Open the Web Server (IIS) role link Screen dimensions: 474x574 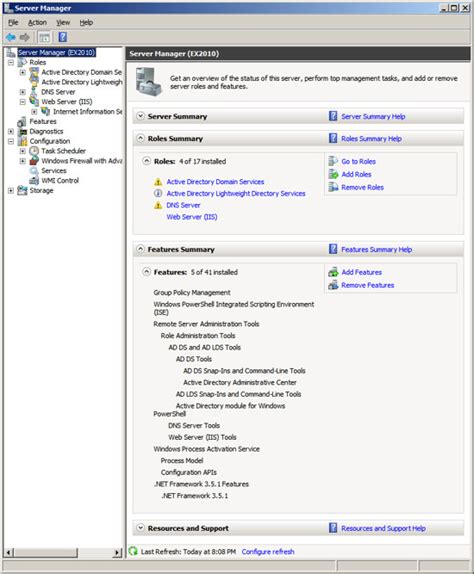[192, 217]
